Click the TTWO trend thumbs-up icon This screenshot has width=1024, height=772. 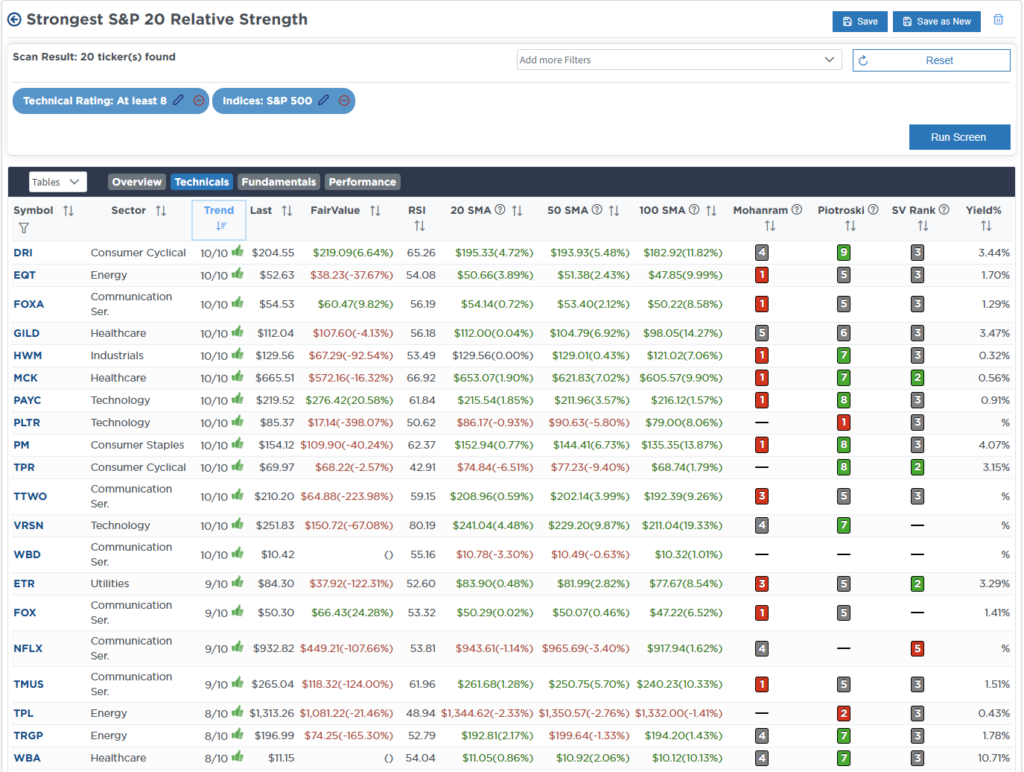coord(238,495)
